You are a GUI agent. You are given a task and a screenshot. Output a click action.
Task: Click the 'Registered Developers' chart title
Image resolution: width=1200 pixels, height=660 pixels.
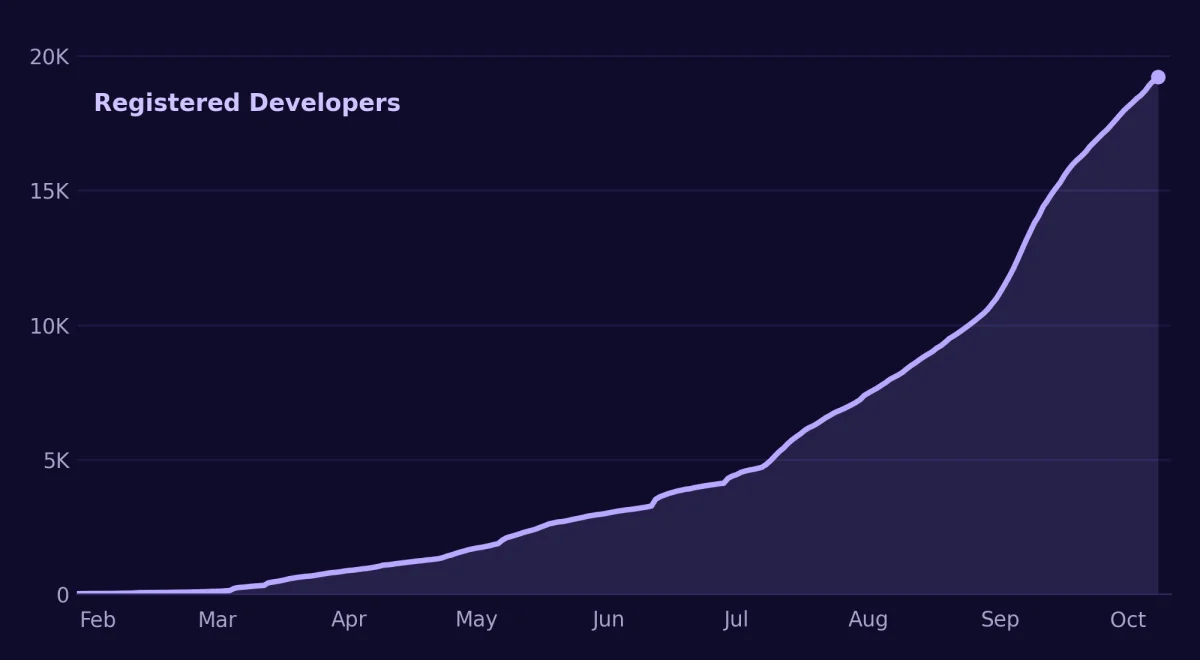(247, 103)
